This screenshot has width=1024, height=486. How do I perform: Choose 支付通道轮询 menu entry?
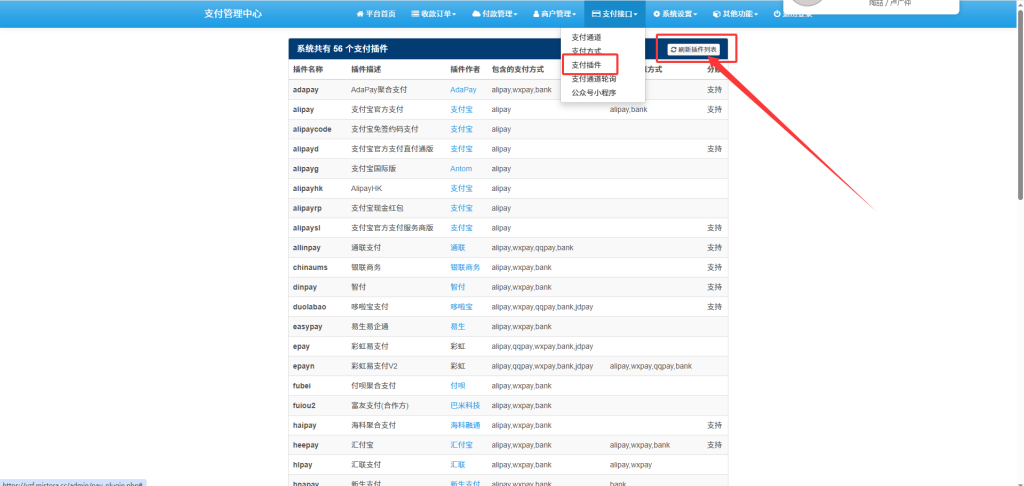(594, 79)
